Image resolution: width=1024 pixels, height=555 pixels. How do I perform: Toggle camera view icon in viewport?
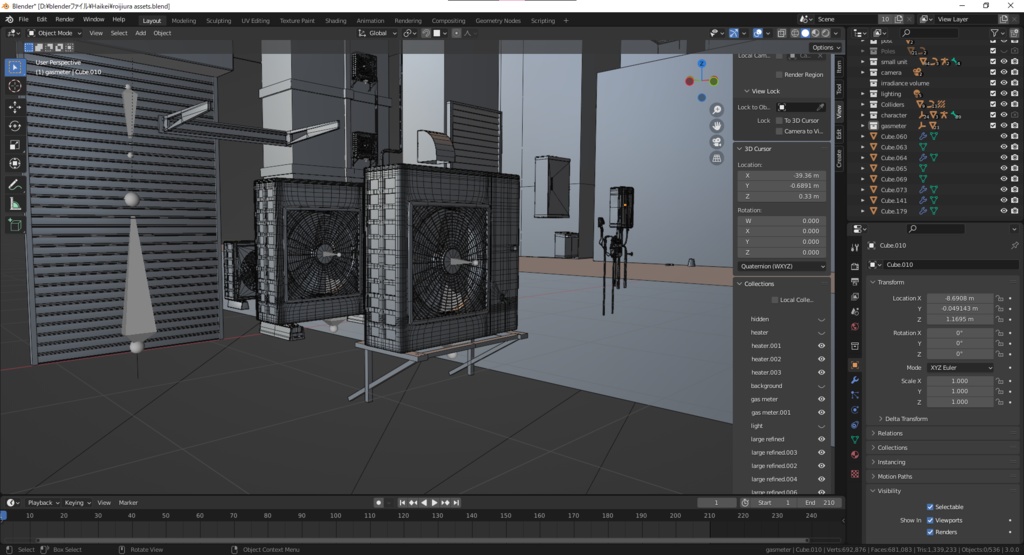pyautogui.click(x=716, y=142)
